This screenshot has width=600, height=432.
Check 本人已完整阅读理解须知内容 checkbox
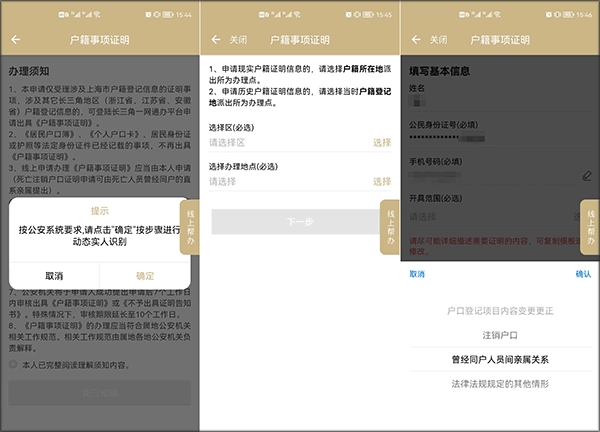pyautogui.click(x=13, y=364)
